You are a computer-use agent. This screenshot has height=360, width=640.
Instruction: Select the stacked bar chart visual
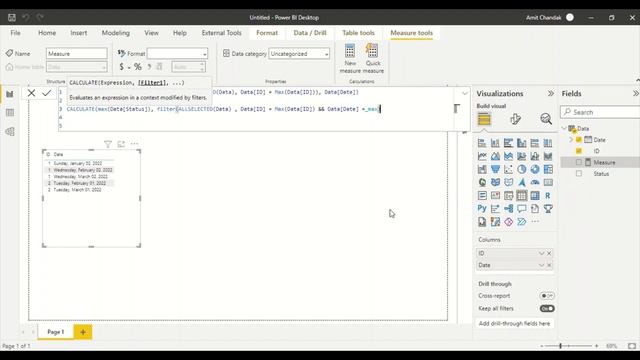(482, 143)
